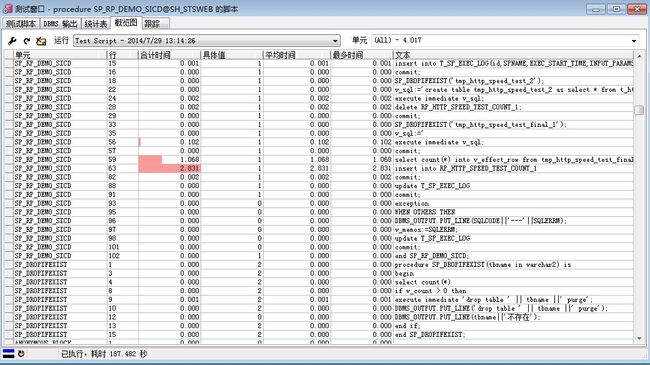
Task: Sort by the 平均时间 column header
Action: [x=297, y=55]
